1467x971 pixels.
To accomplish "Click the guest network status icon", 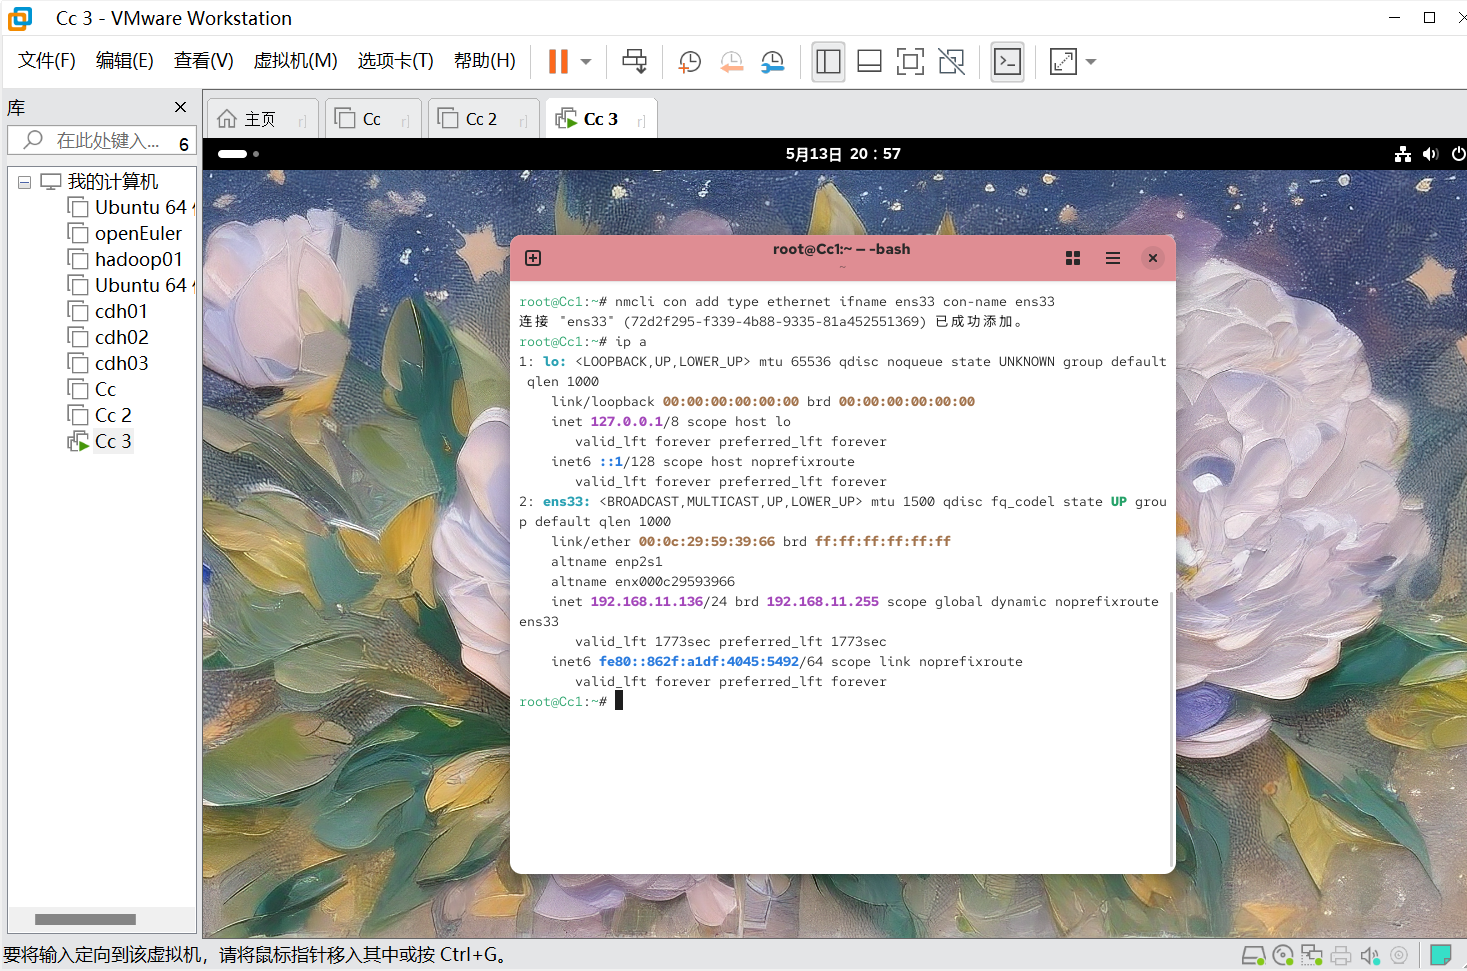I will (x=1403, y=154).
